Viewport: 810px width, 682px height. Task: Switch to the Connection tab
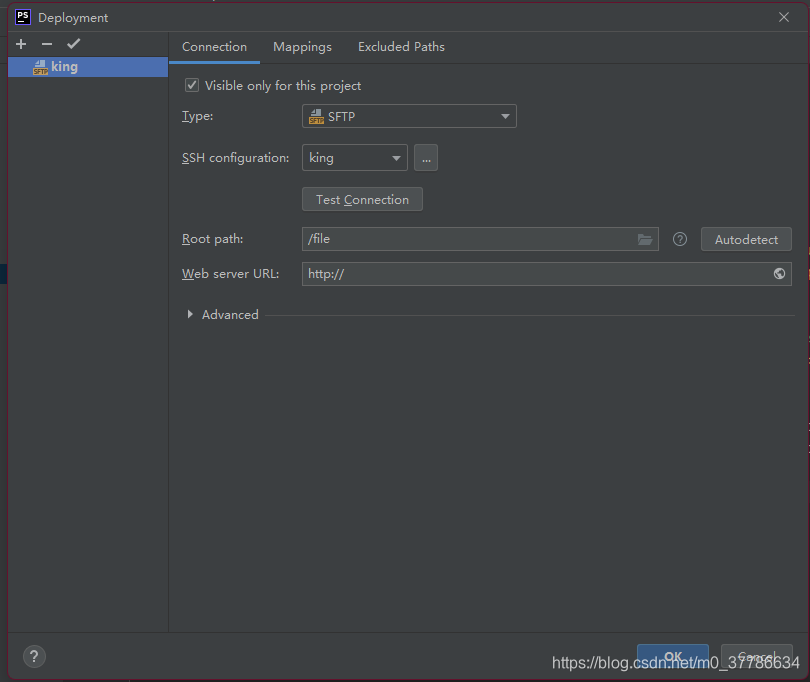point(214,47)
